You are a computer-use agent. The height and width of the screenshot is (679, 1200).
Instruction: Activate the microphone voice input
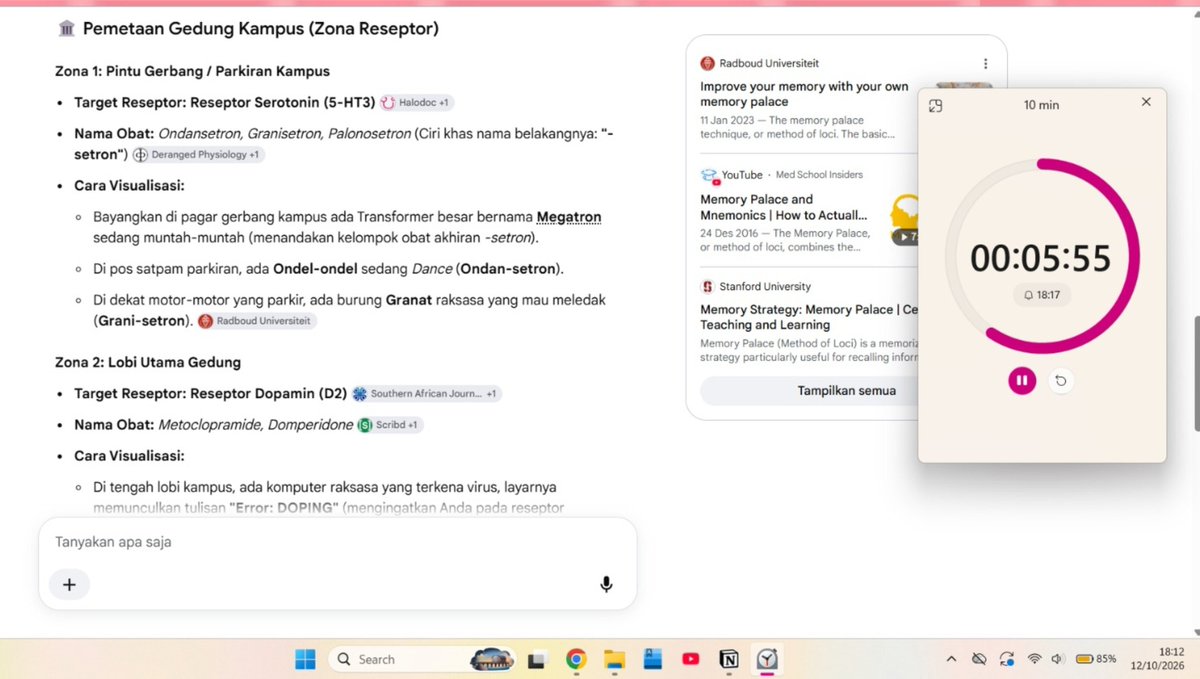point(606,585)
